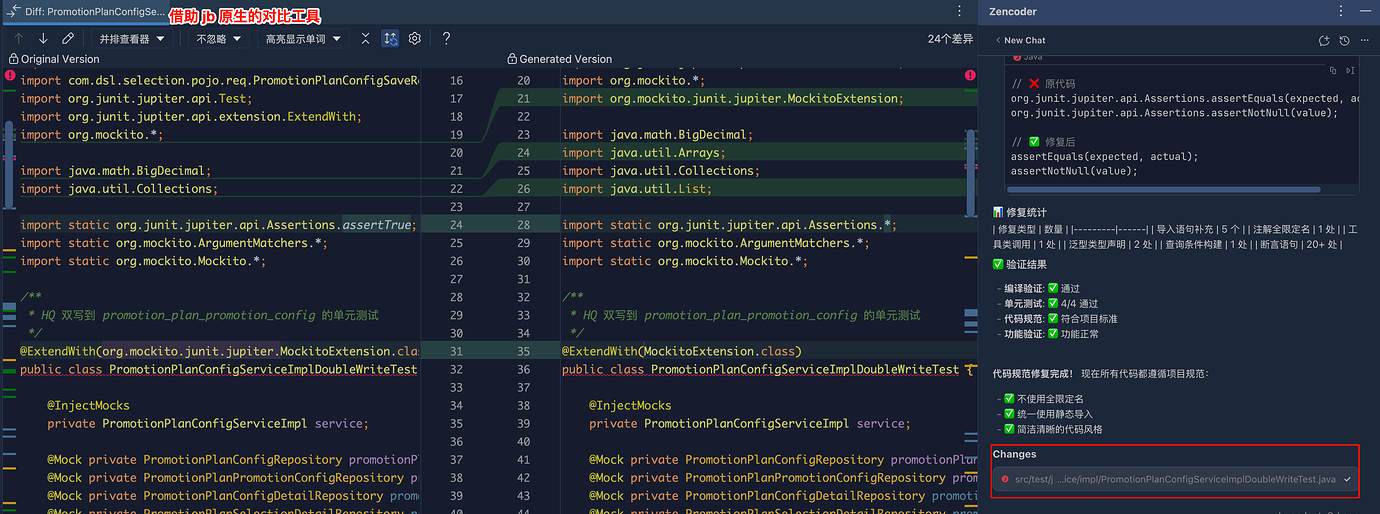Toggle synchronize scrolling button
The width and height of the screenshot is (1380, 514).
pos(390,39)
